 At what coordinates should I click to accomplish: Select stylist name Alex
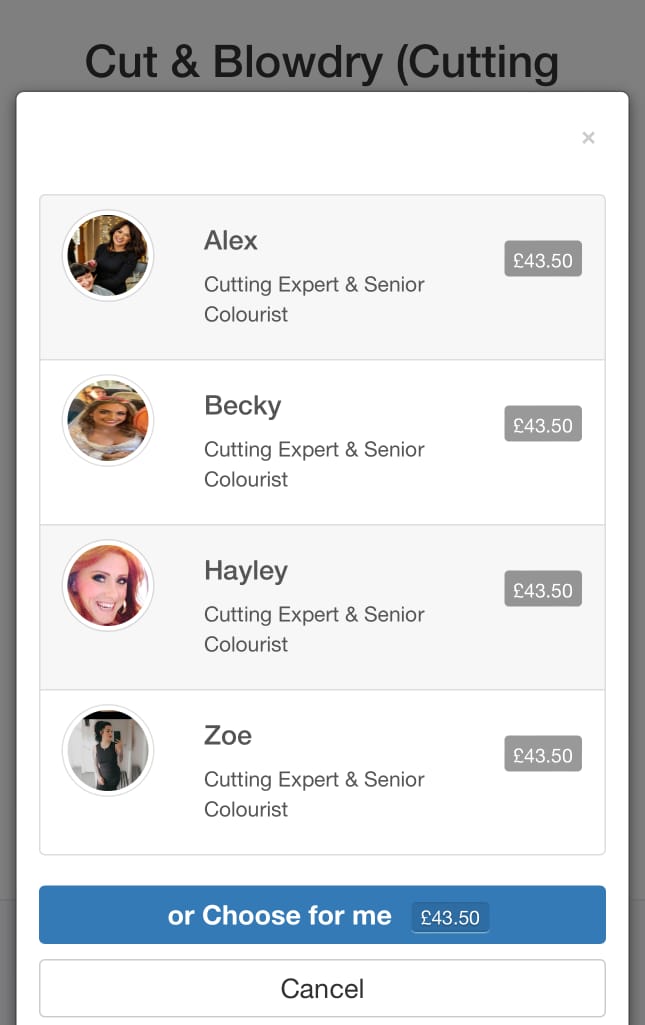click(x=231, y=241)
